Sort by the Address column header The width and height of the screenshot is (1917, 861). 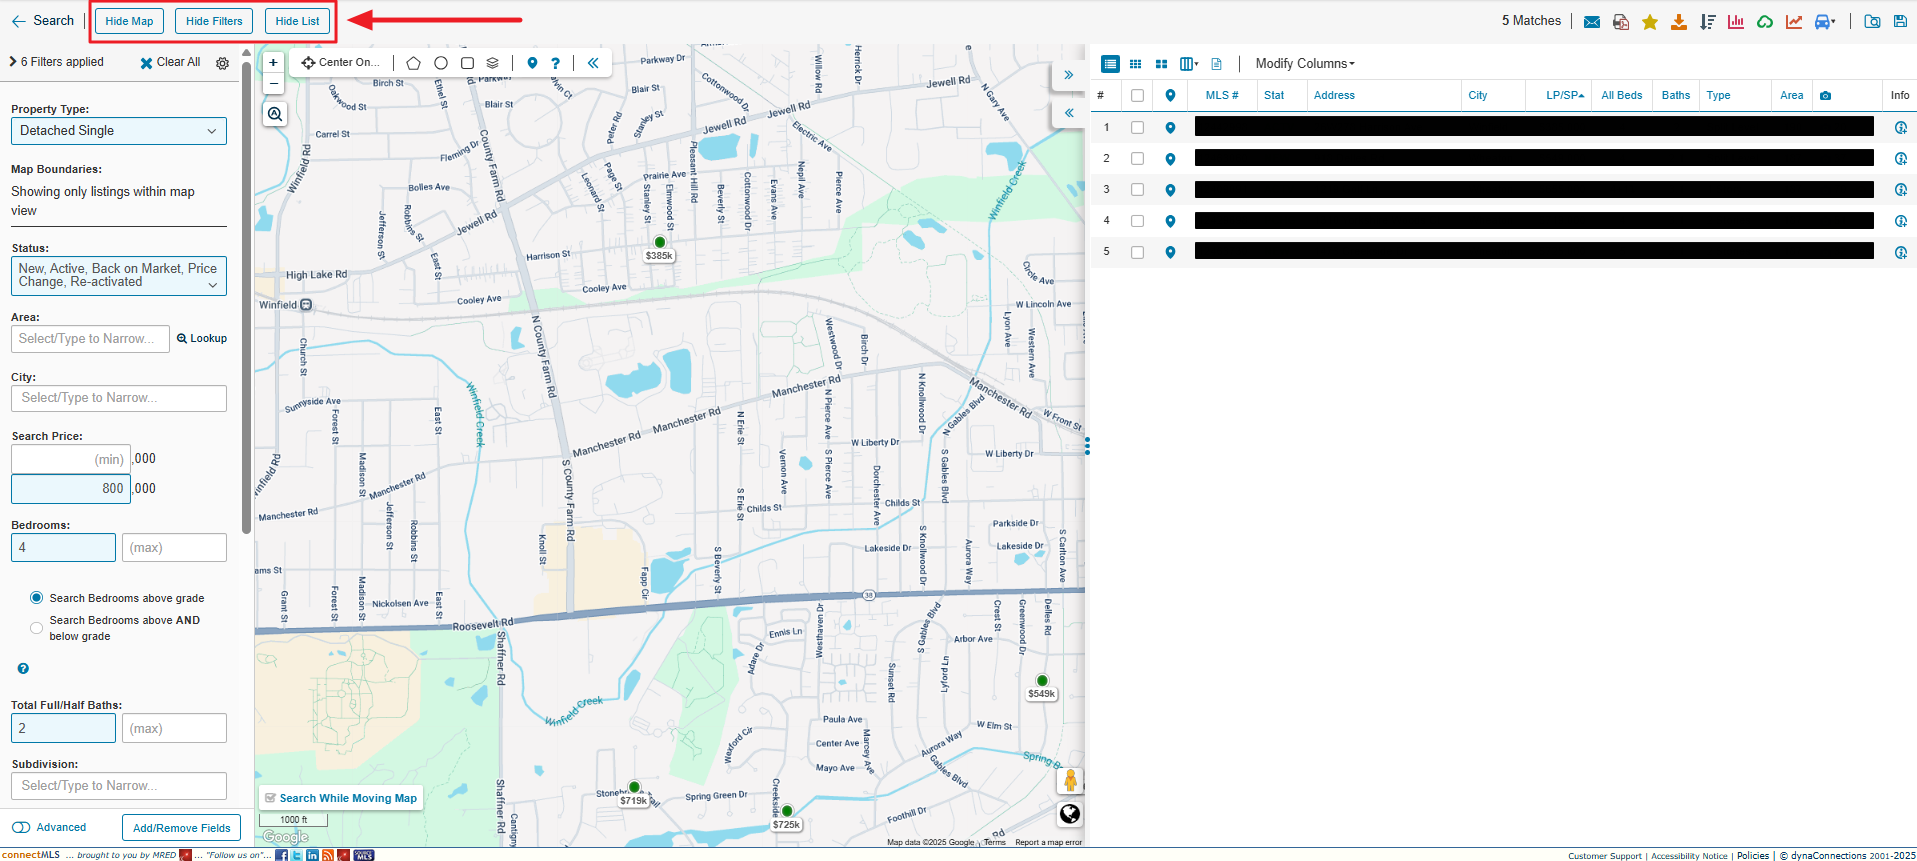pyautogui.click(x=1334, y=96)
